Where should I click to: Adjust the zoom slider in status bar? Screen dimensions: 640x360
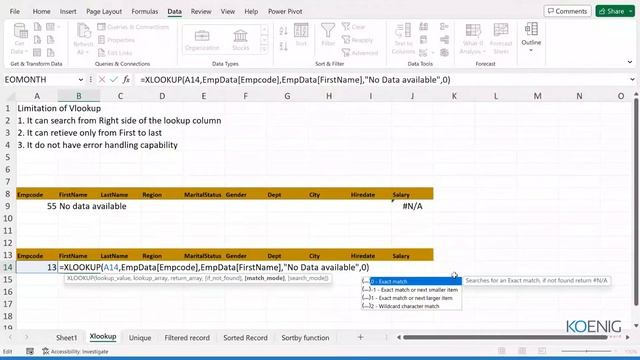(586, 351)
